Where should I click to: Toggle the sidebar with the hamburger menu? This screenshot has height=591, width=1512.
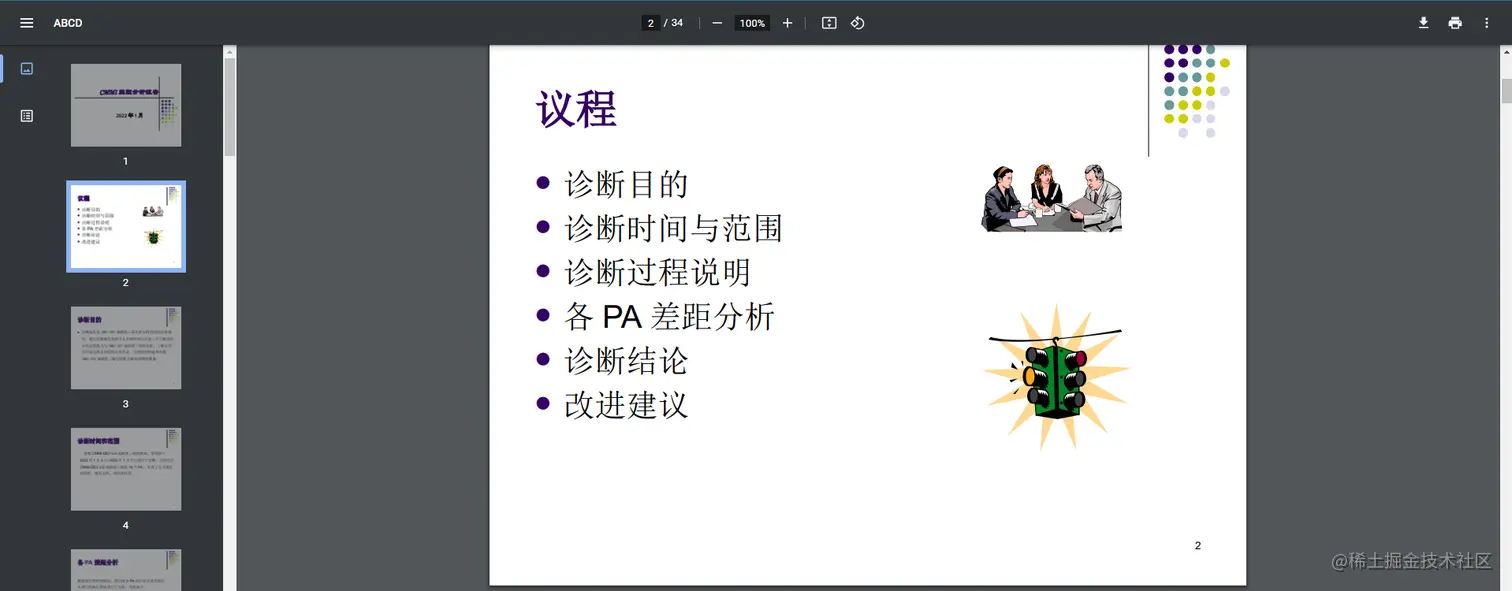tap(26, 22)
